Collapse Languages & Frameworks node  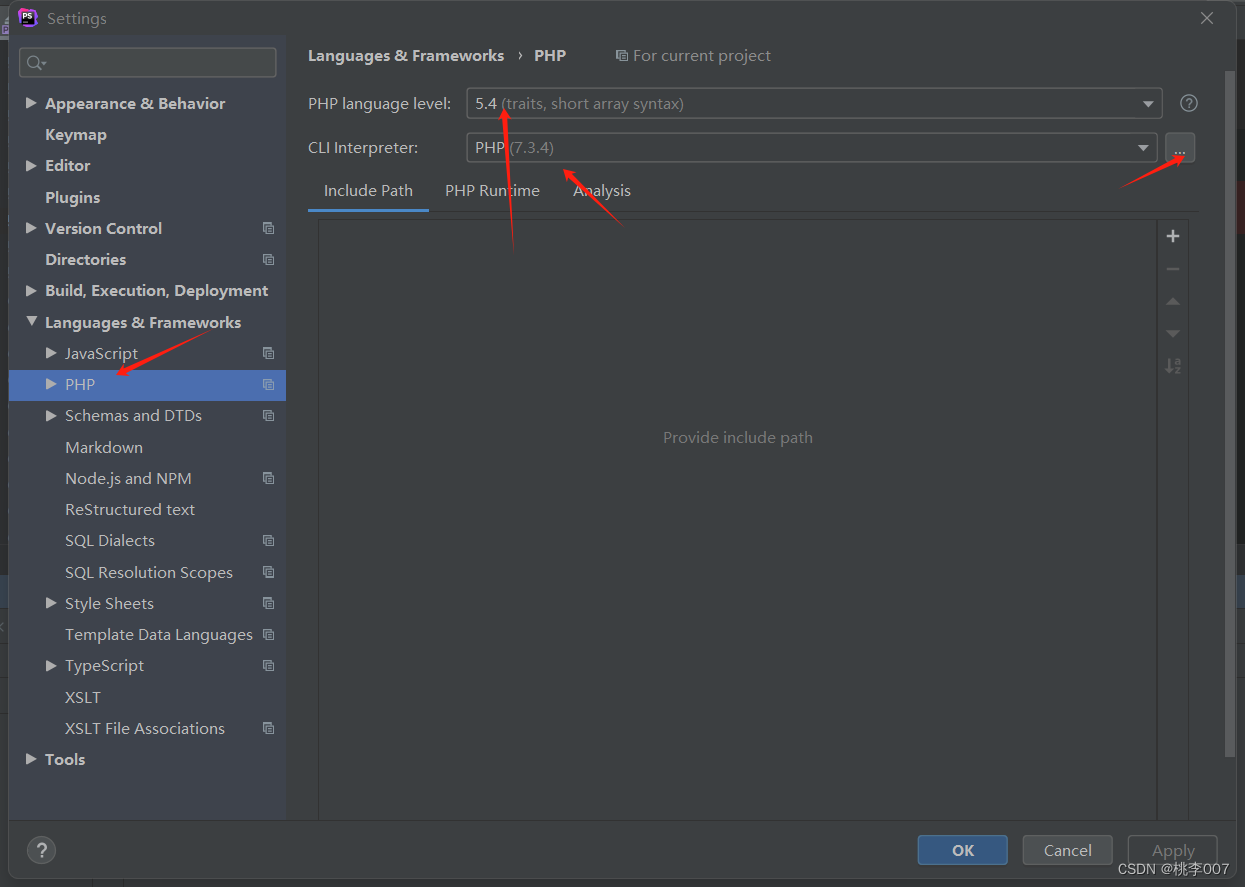point(31,322)
